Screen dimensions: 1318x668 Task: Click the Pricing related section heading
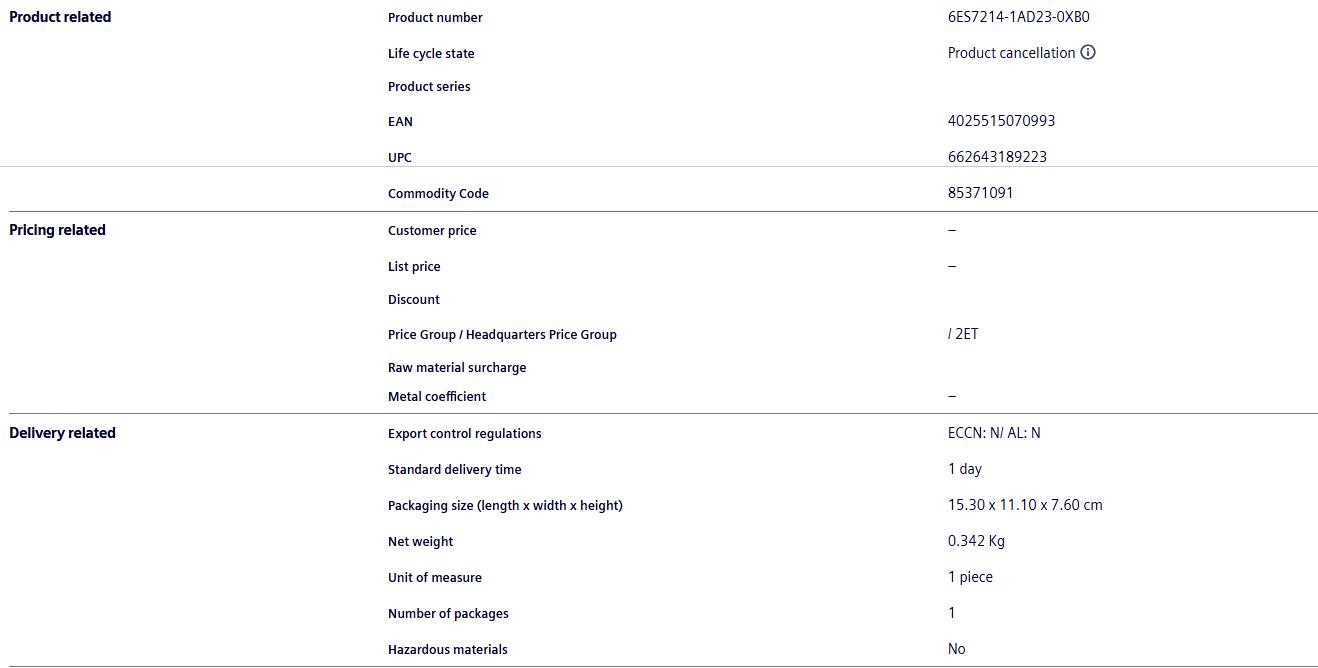(x=57, y=230)
